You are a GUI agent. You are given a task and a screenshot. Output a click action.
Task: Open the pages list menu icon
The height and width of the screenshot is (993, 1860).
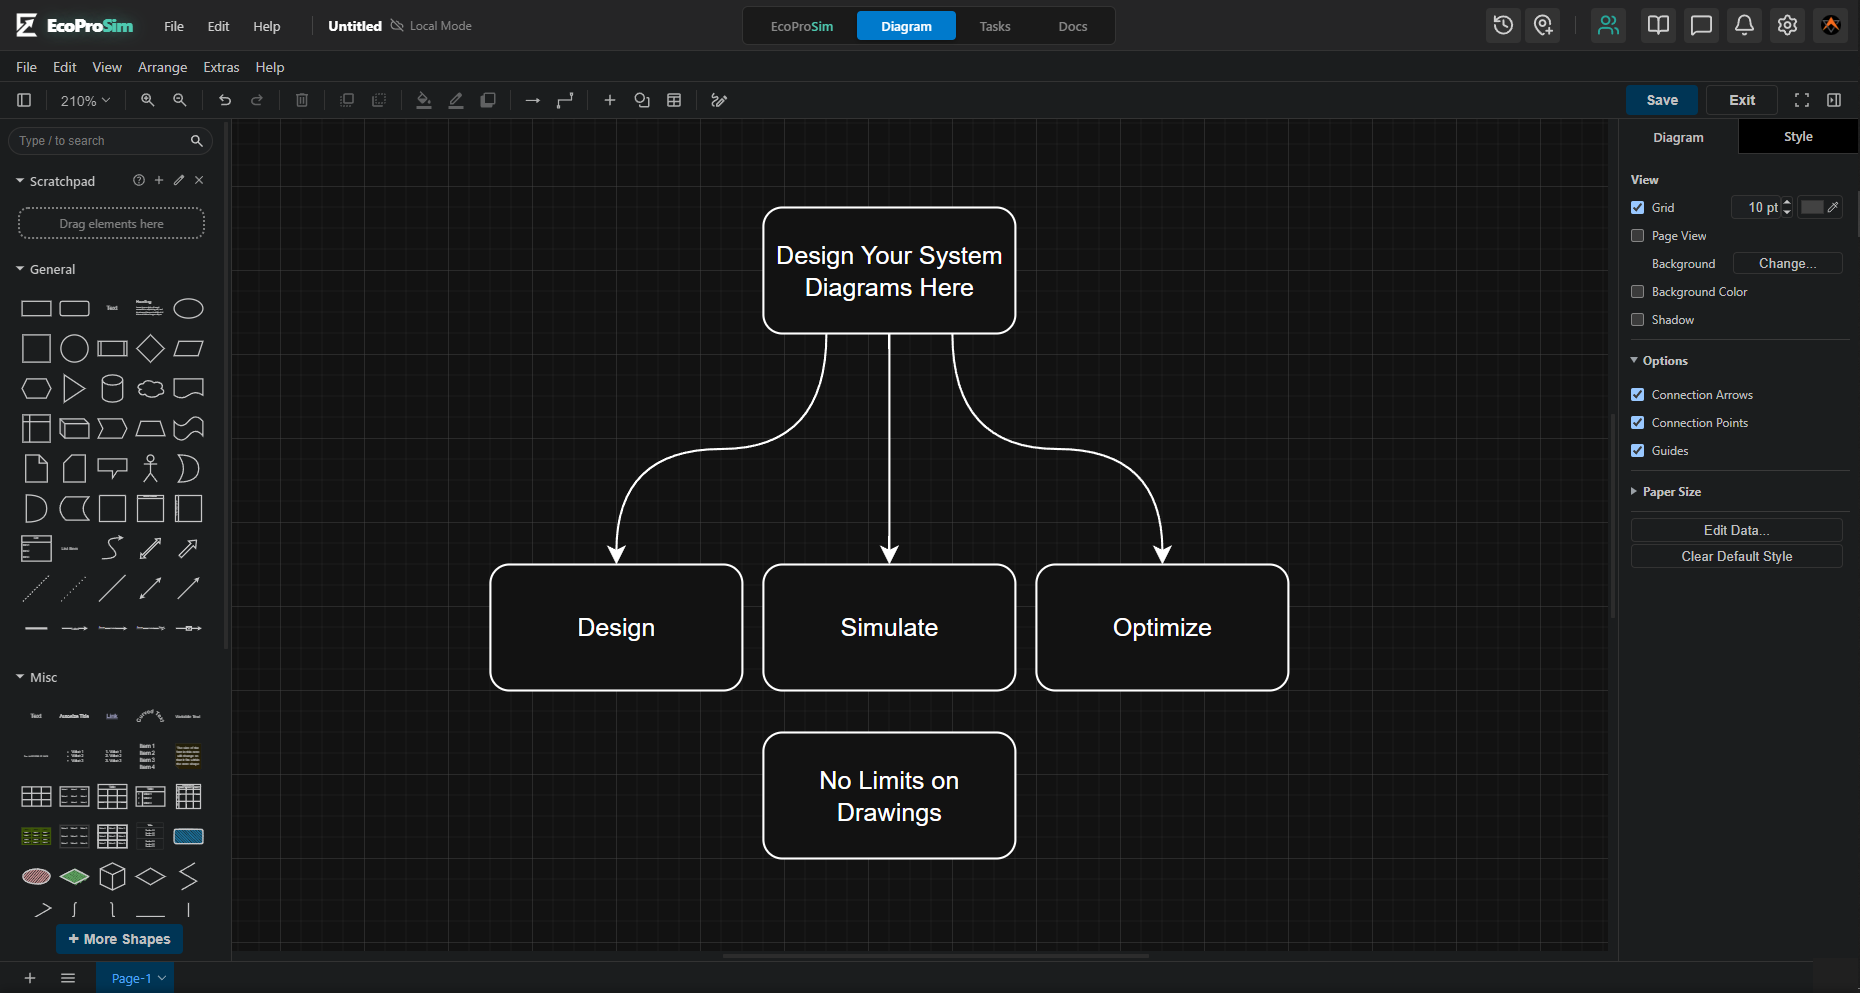pyautogui.click(x=68, y=978)
